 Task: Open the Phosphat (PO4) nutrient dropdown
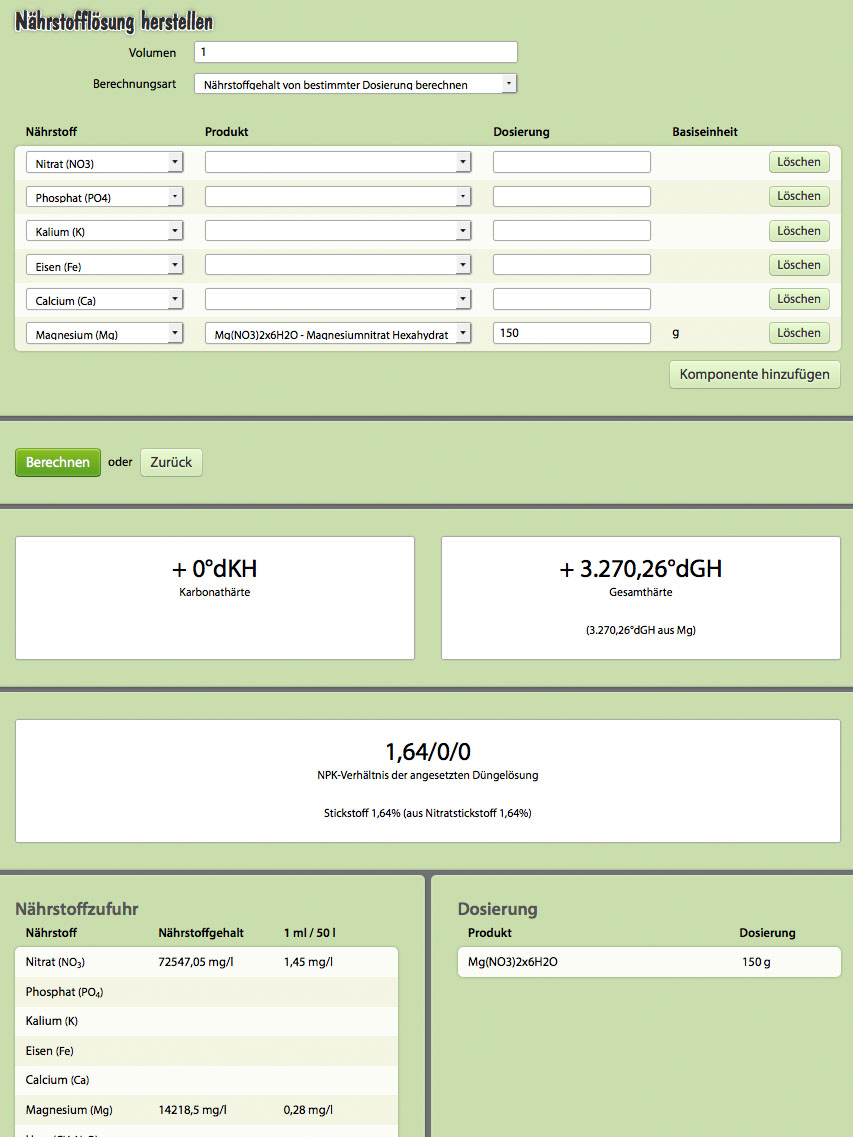tap(104, 197)
